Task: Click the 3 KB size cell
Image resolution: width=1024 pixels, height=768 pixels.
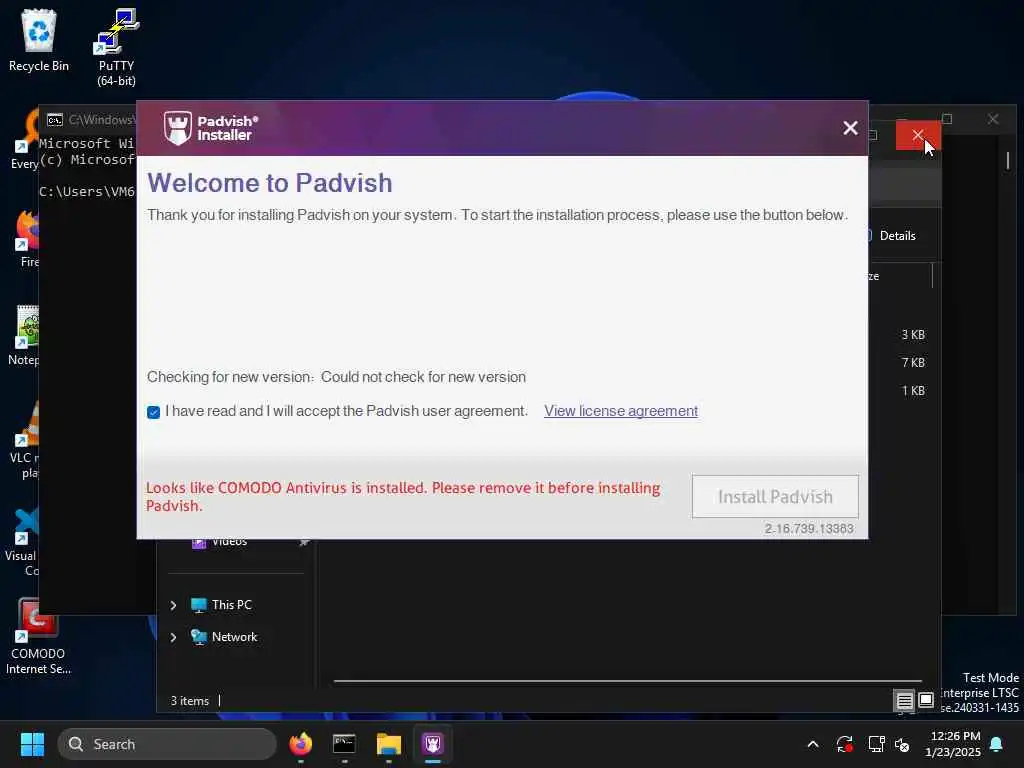Action: (x=912, y=334)
